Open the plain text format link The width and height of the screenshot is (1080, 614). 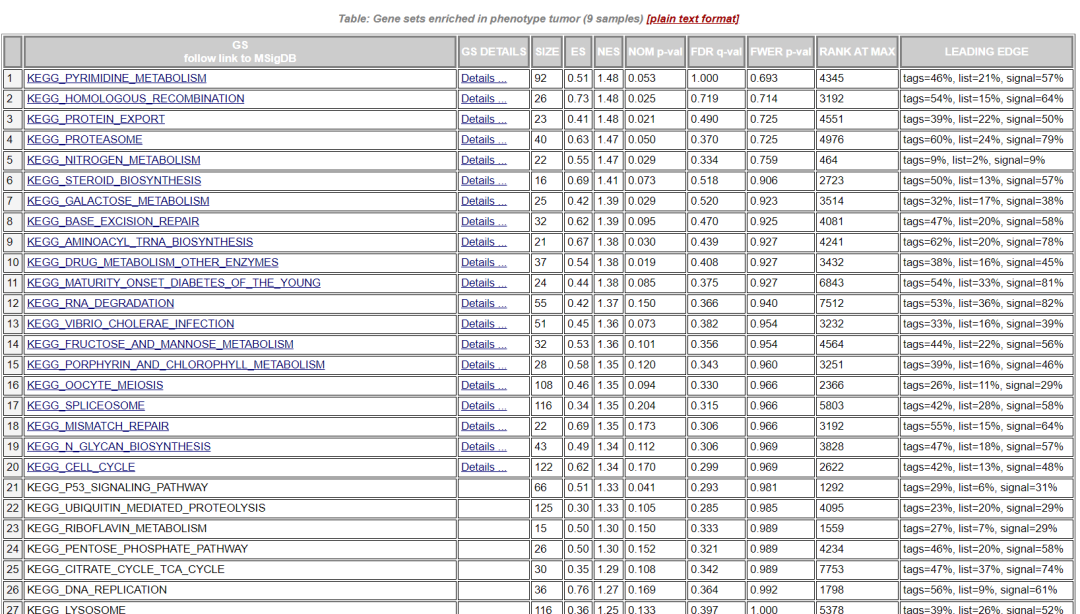coord(692,19)
